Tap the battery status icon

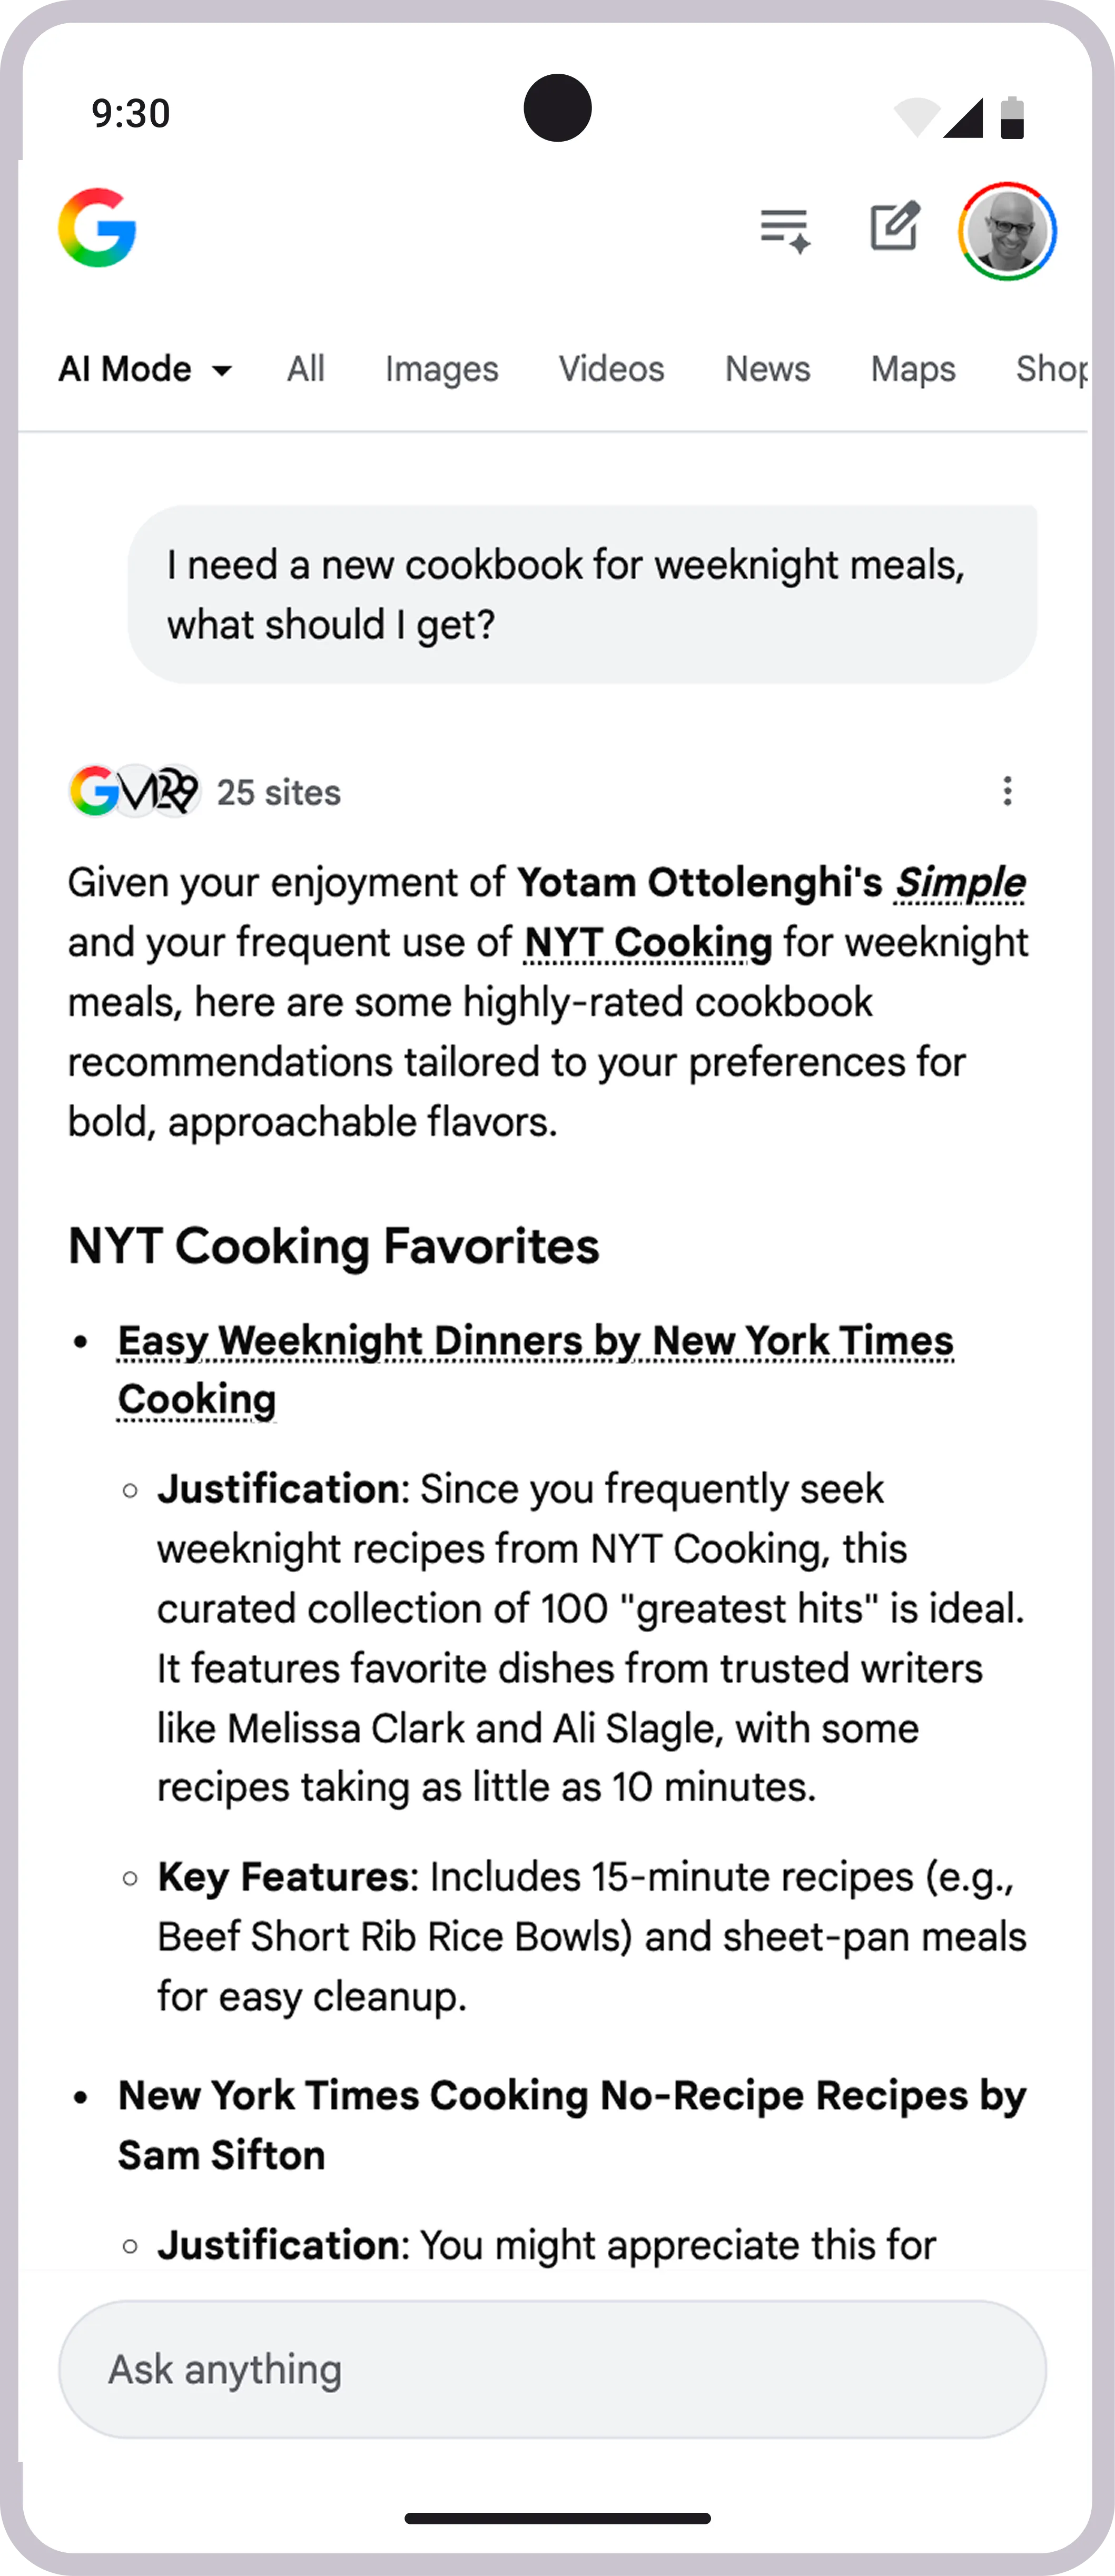[1012, 117]
